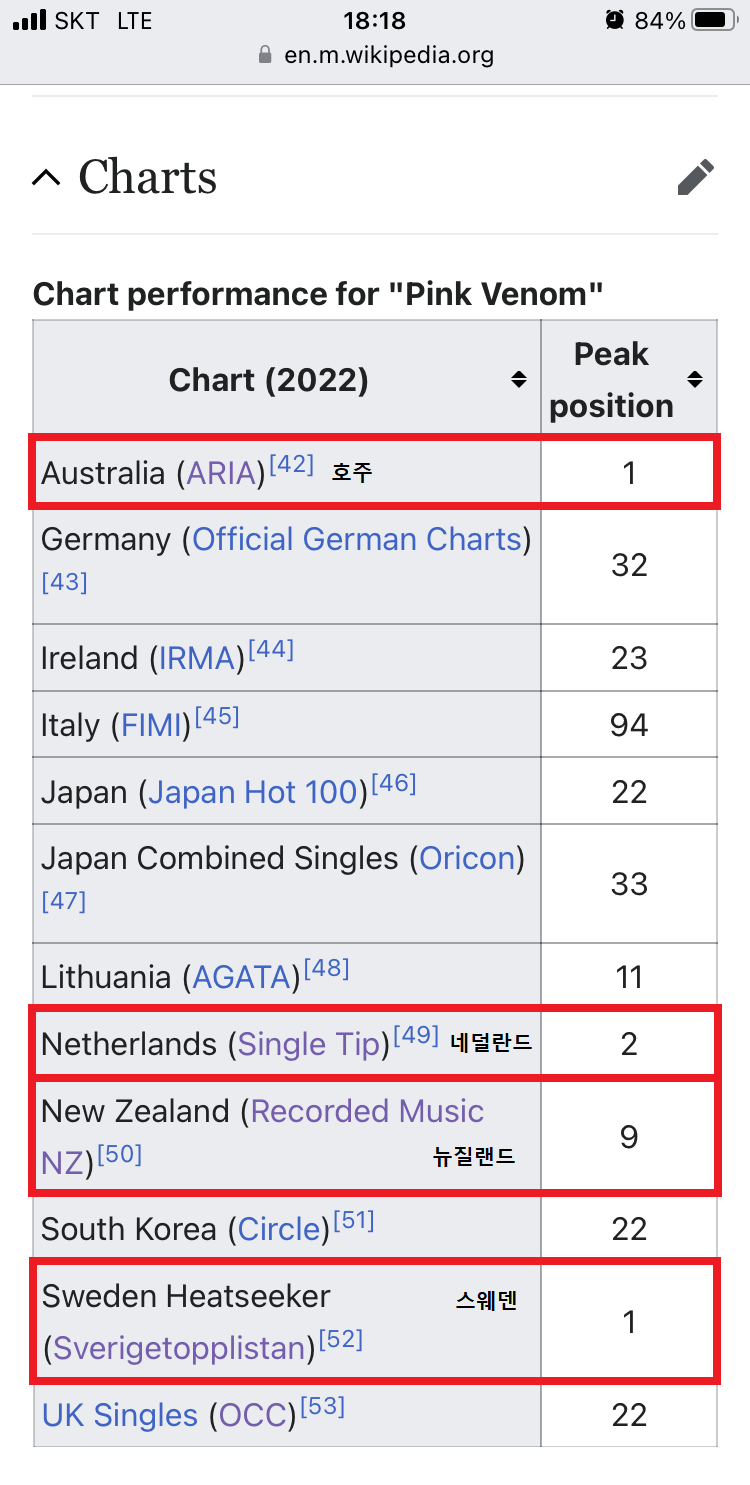Open the Oricon link
The width and height of the screenshot is (750, 1485).
467,858
